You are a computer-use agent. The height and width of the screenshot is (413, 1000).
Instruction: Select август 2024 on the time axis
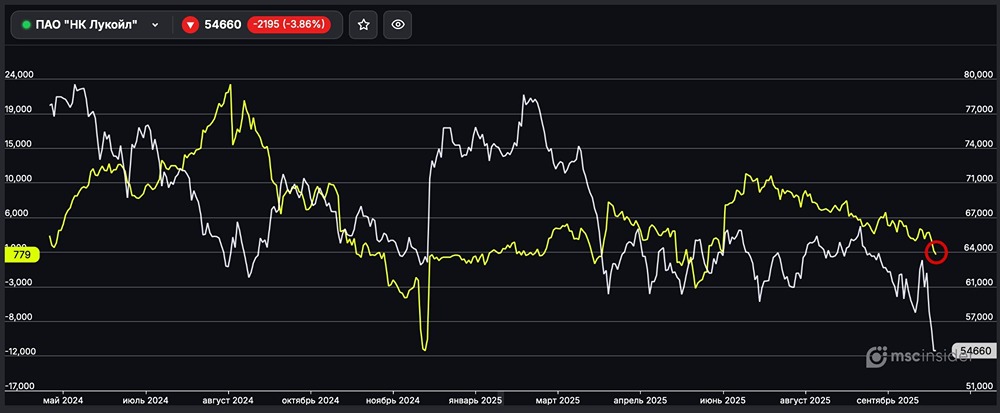(x=225, y=398)
